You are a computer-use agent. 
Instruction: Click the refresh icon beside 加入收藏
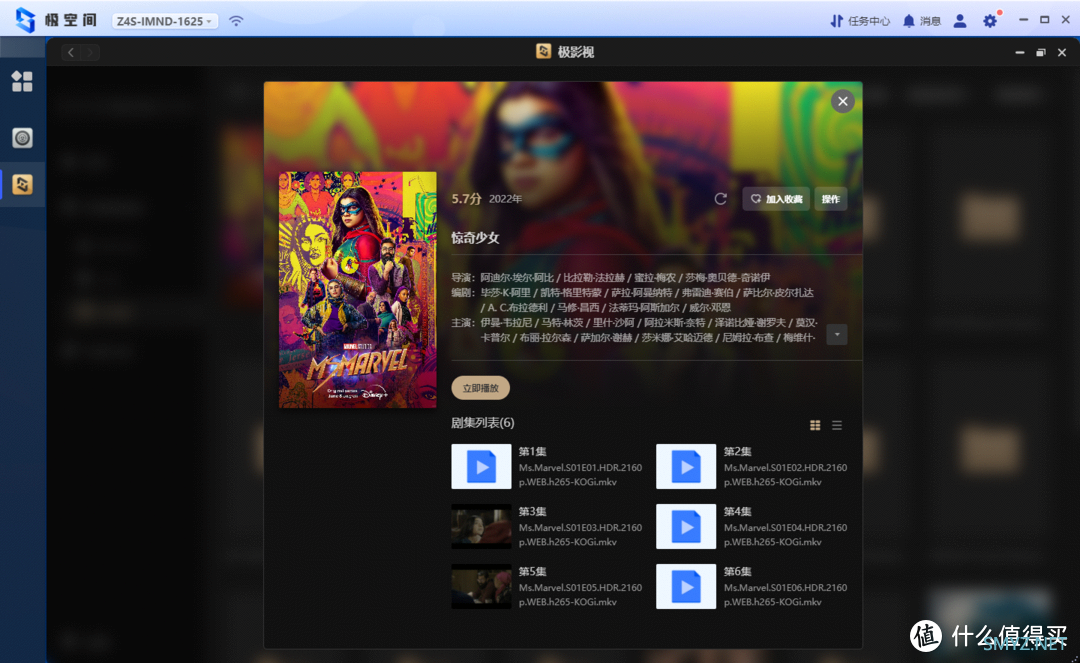click(720, 199)
